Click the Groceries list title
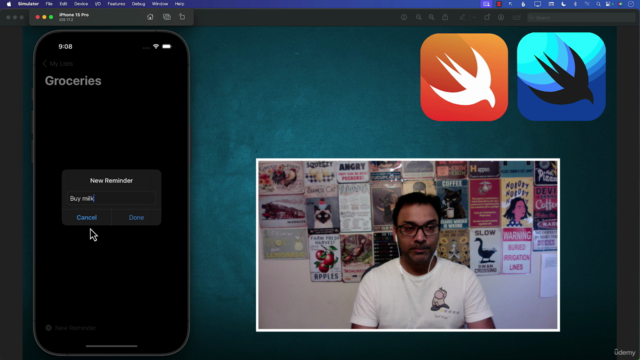The height and width of the screenshot is (360, 640). [x=73, y=81]
